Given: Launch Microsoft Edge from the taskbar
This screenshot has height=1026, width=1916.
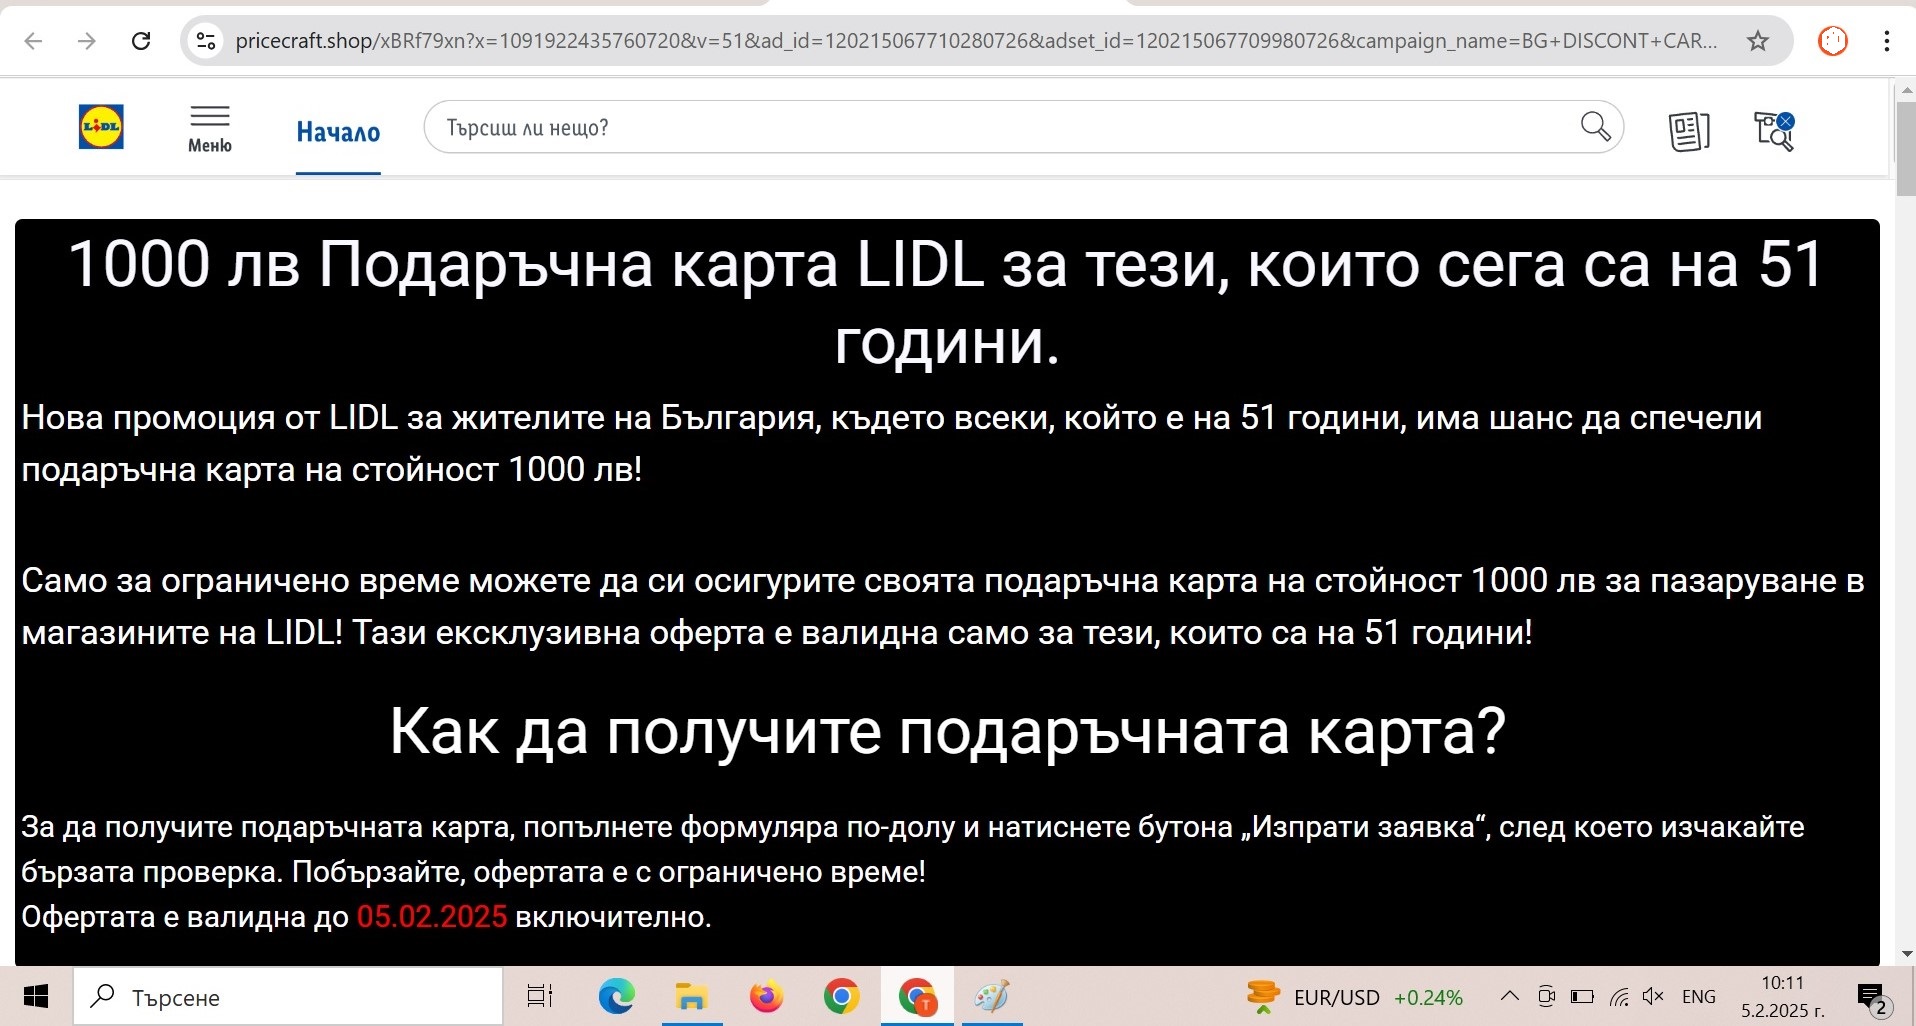Looking at the screenshot, I should click(616, 997).
